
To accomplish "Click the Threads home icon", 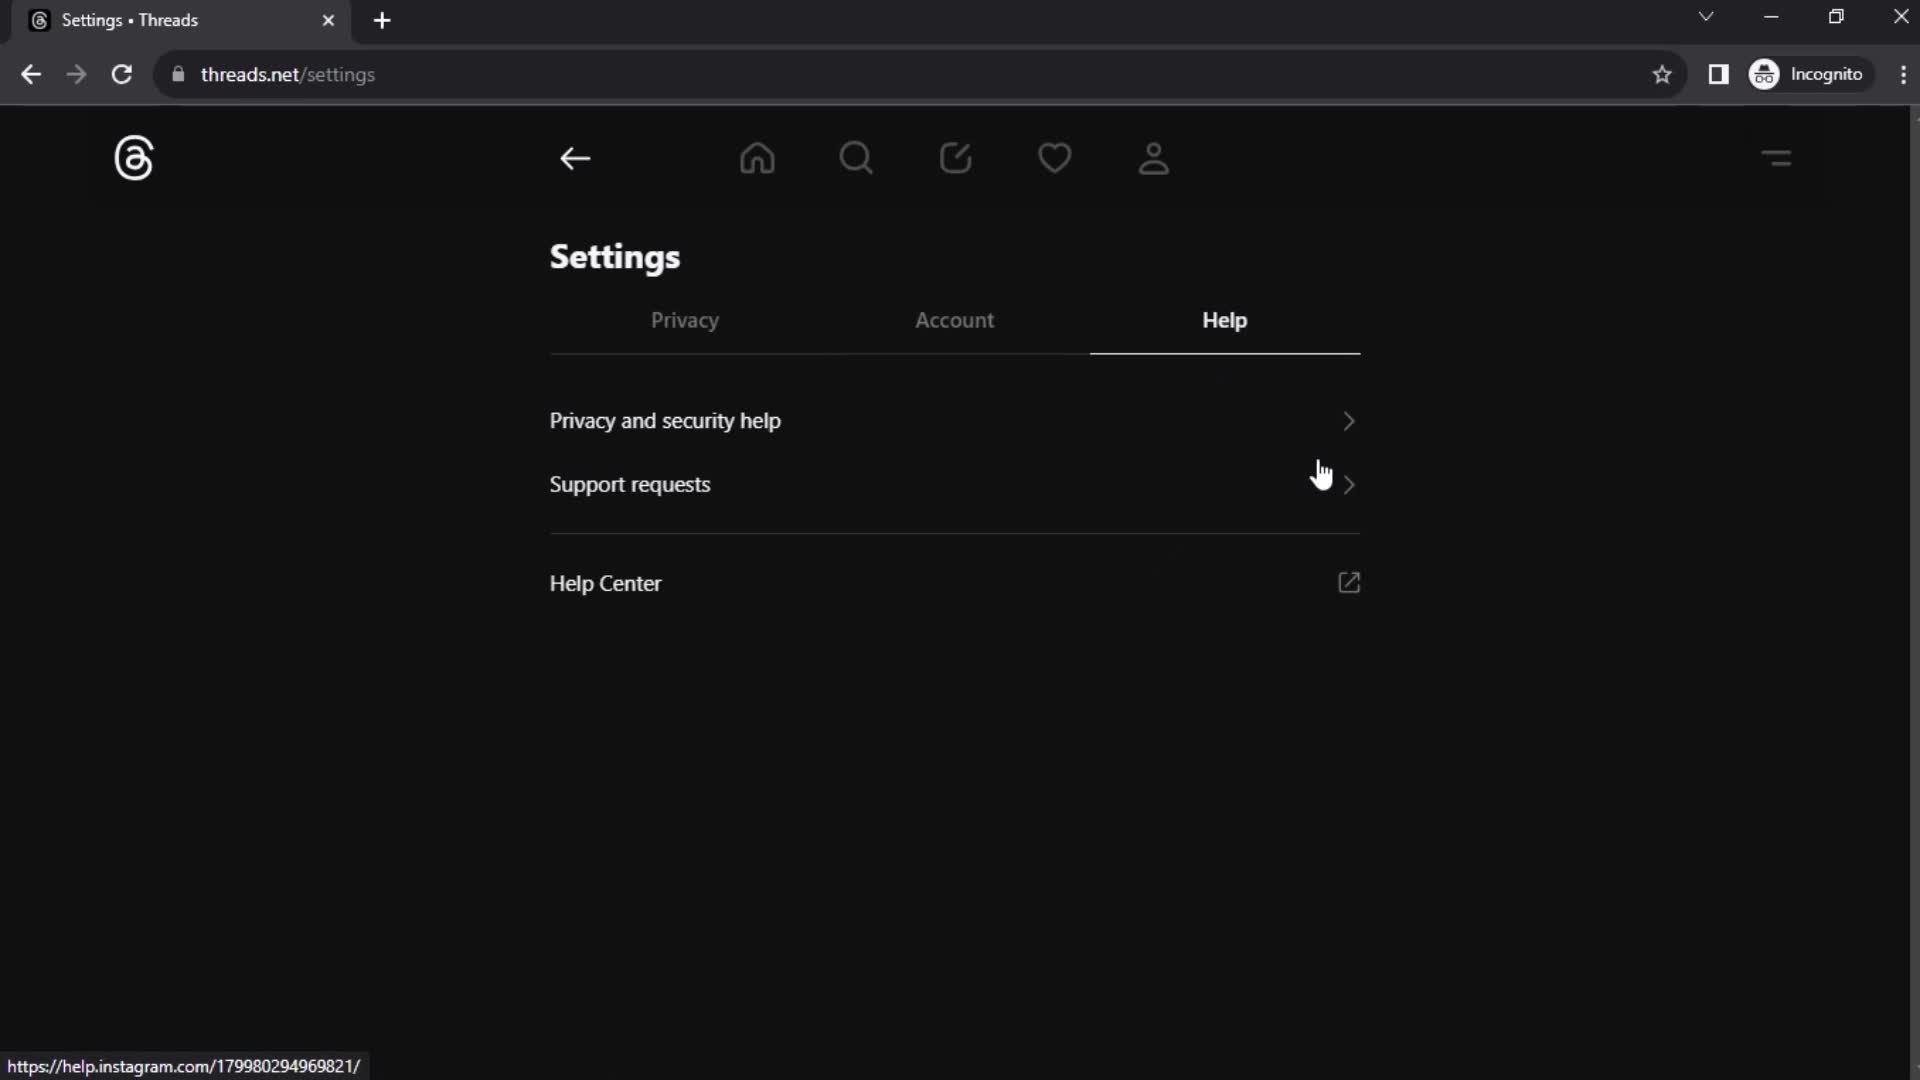I will pos(758,158).
